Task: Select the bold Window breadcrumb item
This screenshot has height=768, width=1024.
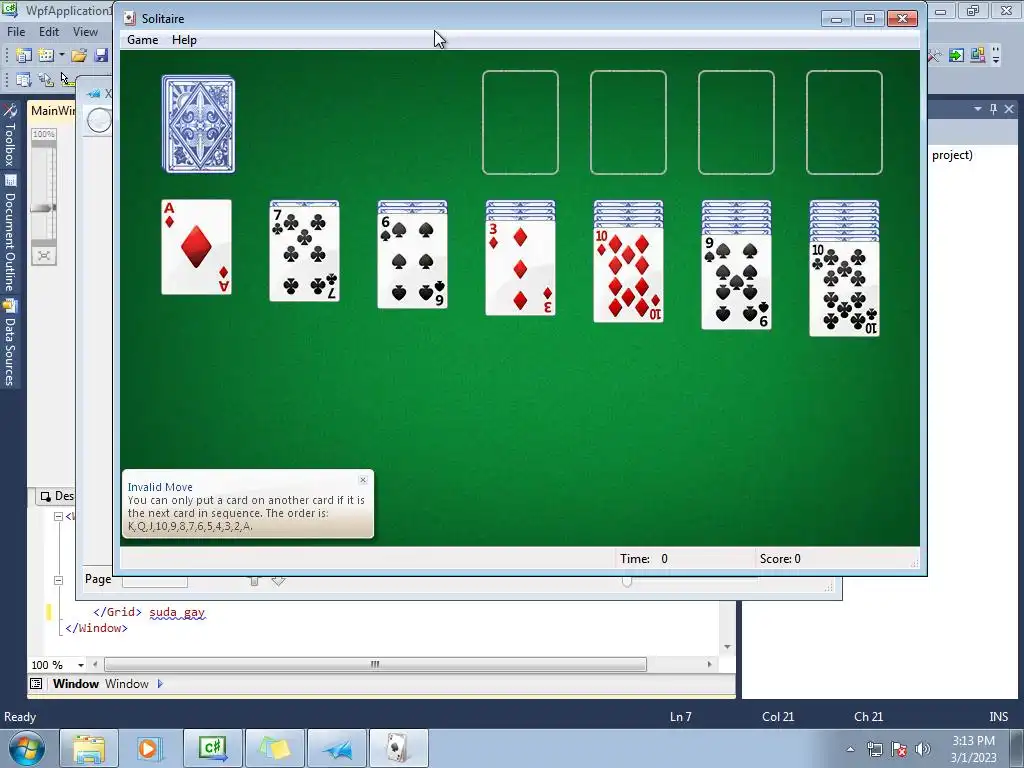Action: tap(76, 684)
